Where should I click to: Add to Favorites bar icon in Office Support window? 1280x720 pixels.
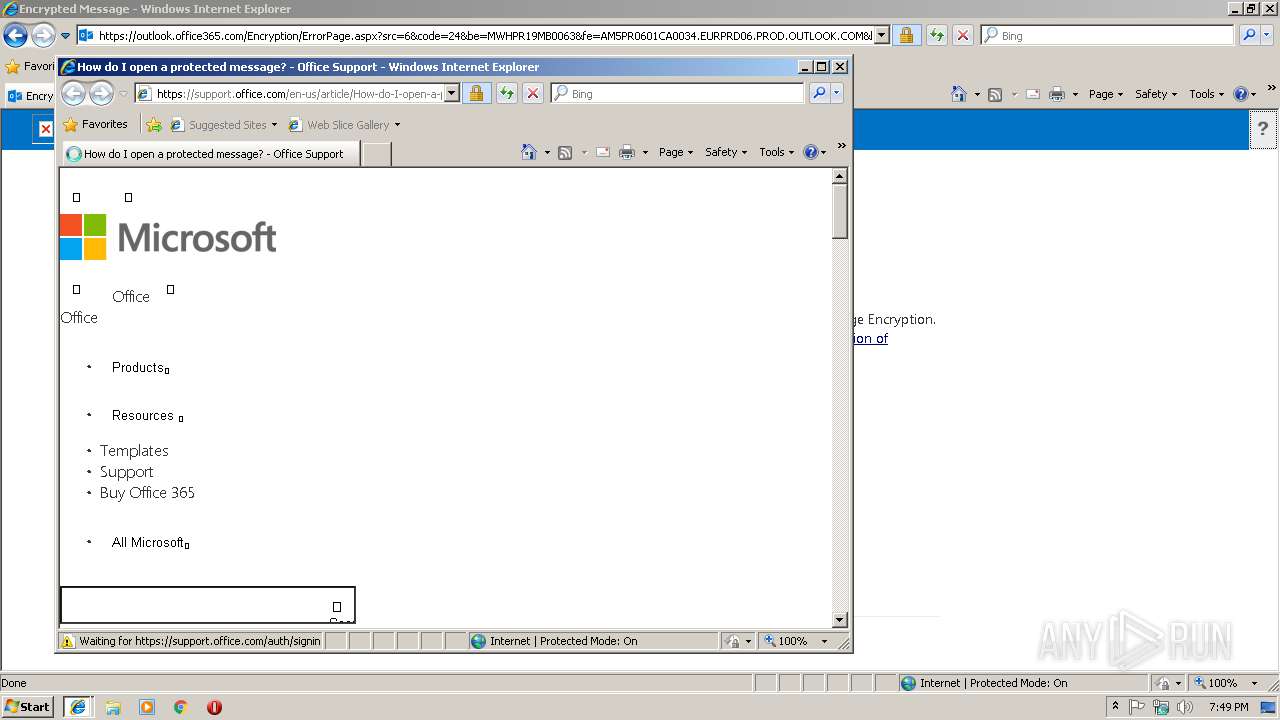tap(153, 125)
